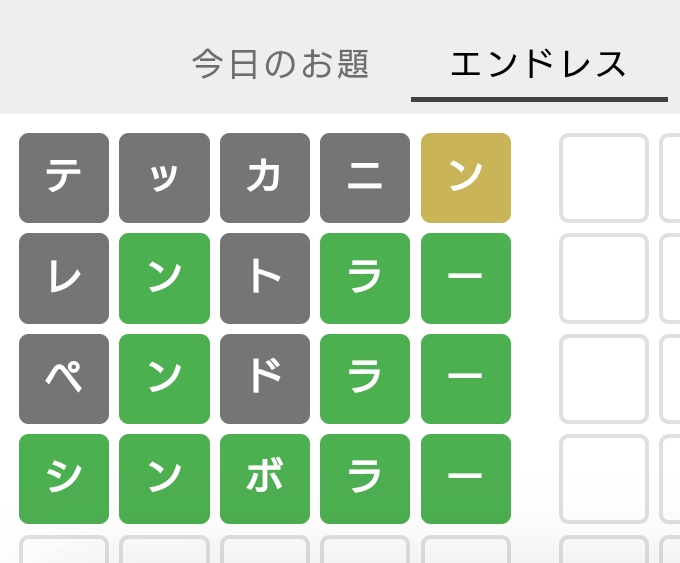Click the gray small ッ tile
The image size is (680, 563).
pyautogui.click(x=164, y=178)
